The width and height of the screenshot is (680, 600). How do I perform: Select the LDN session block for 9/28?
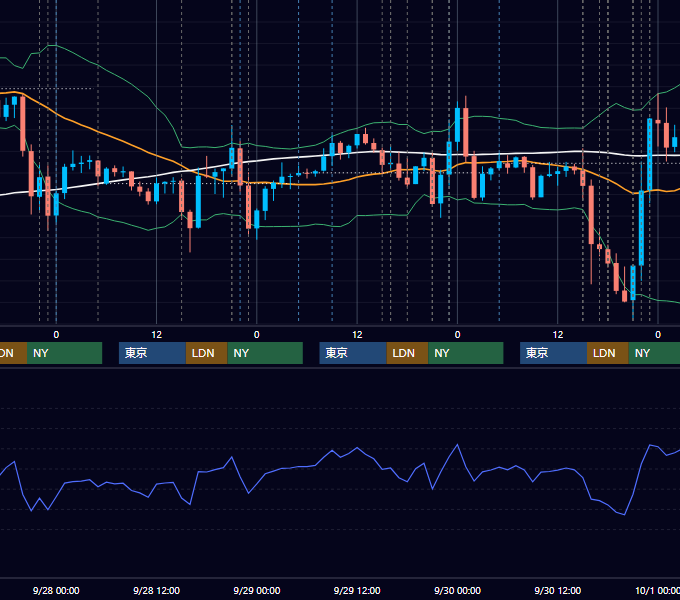[x=206, y=353]
